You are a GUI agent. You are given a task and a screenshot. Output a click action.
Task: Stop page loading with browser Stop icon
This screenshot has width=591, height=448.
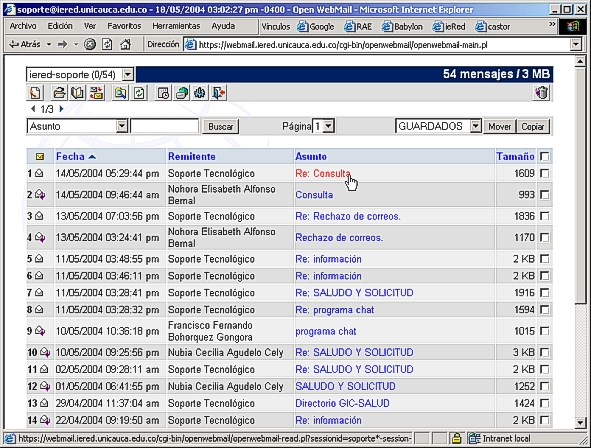[x=89, y=44]
